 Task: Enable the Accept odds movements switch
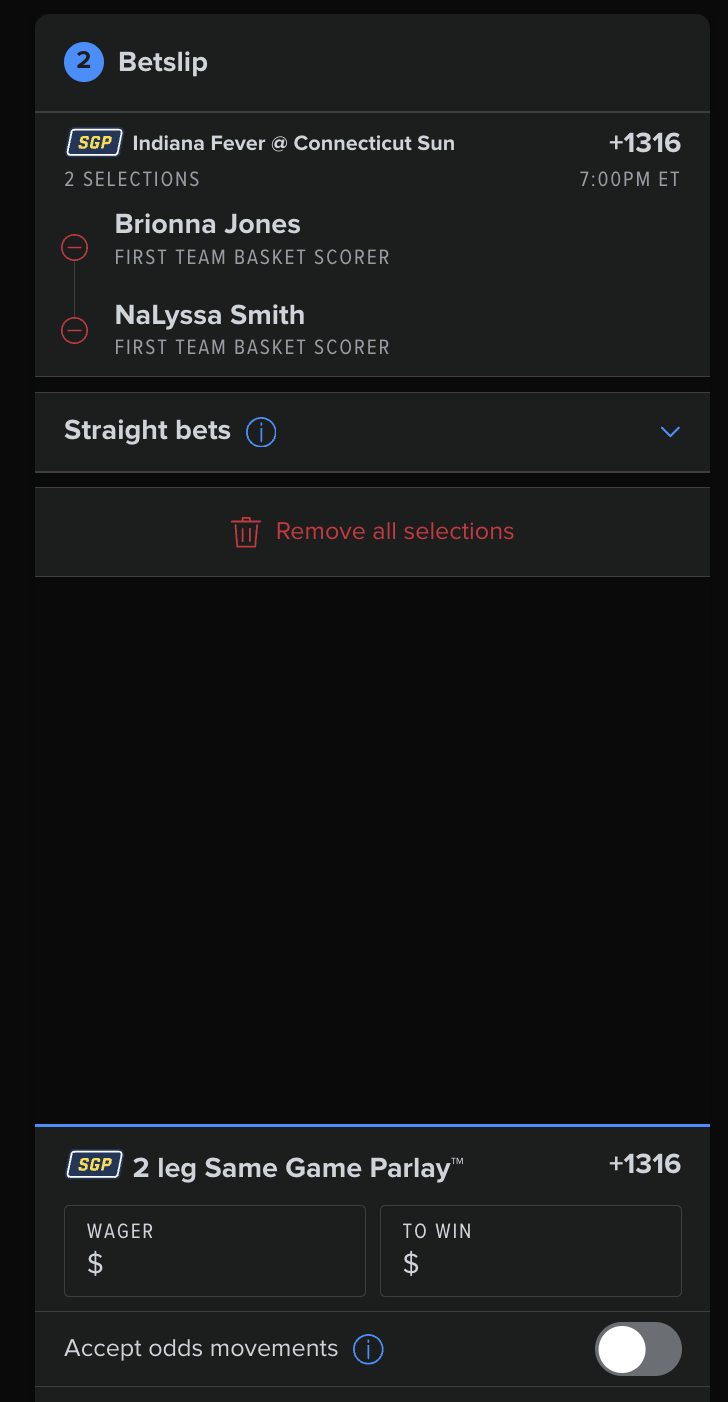point(638,1350)
